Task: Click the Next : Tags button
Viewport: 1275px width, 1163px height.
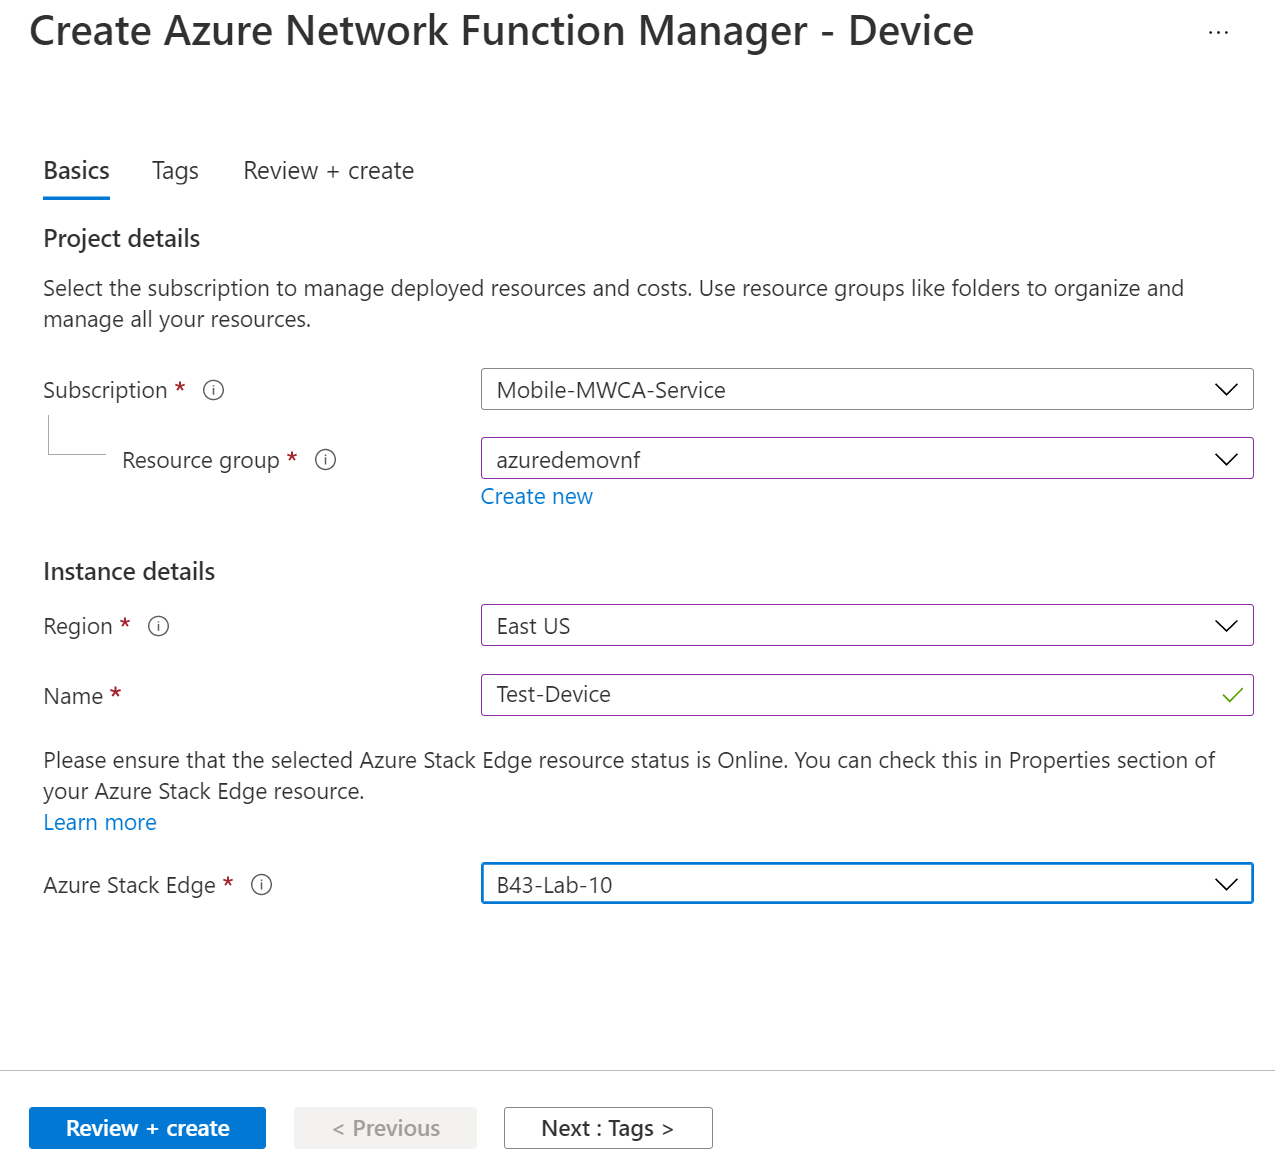Action: pyautogui.click(x=607, y=1128)
